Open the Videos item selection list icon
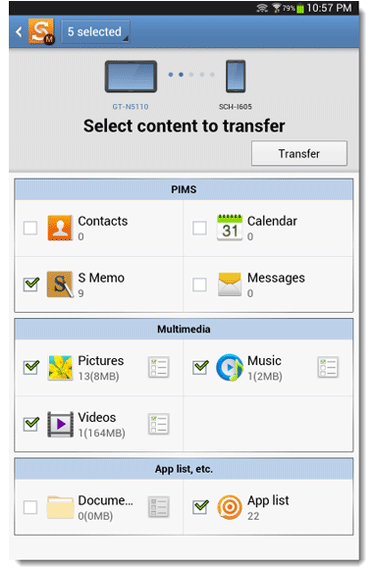 (x=159, y=424)
